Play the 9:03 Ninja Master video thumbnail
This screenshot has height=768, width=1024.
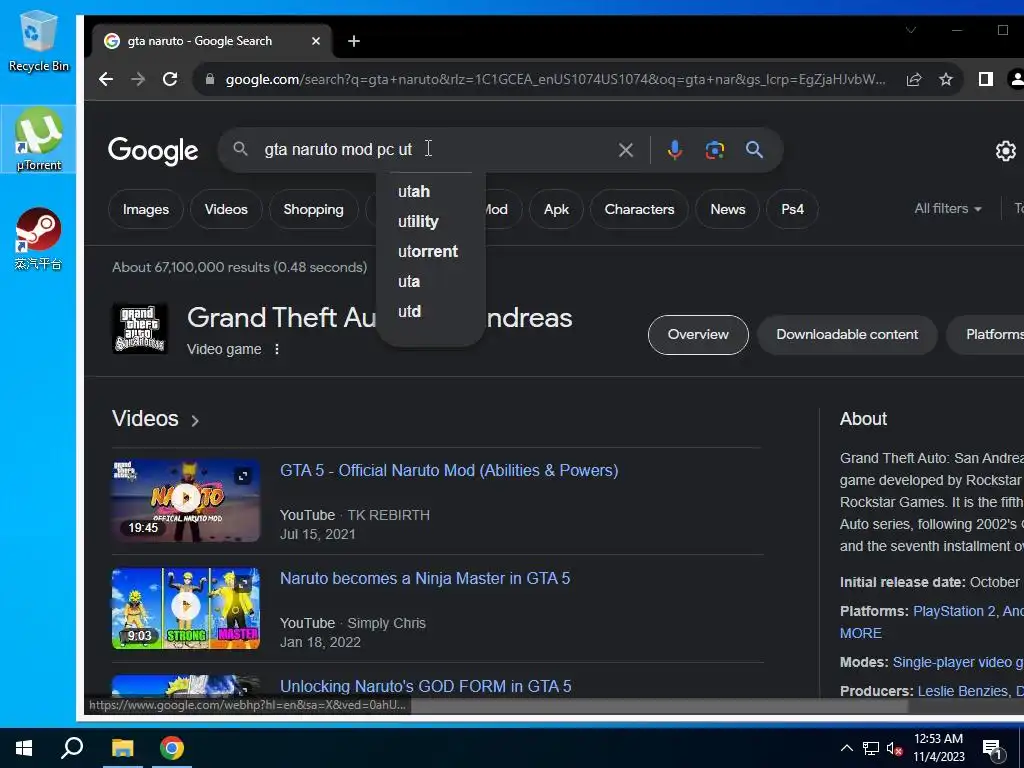click(x=186, y=609)
